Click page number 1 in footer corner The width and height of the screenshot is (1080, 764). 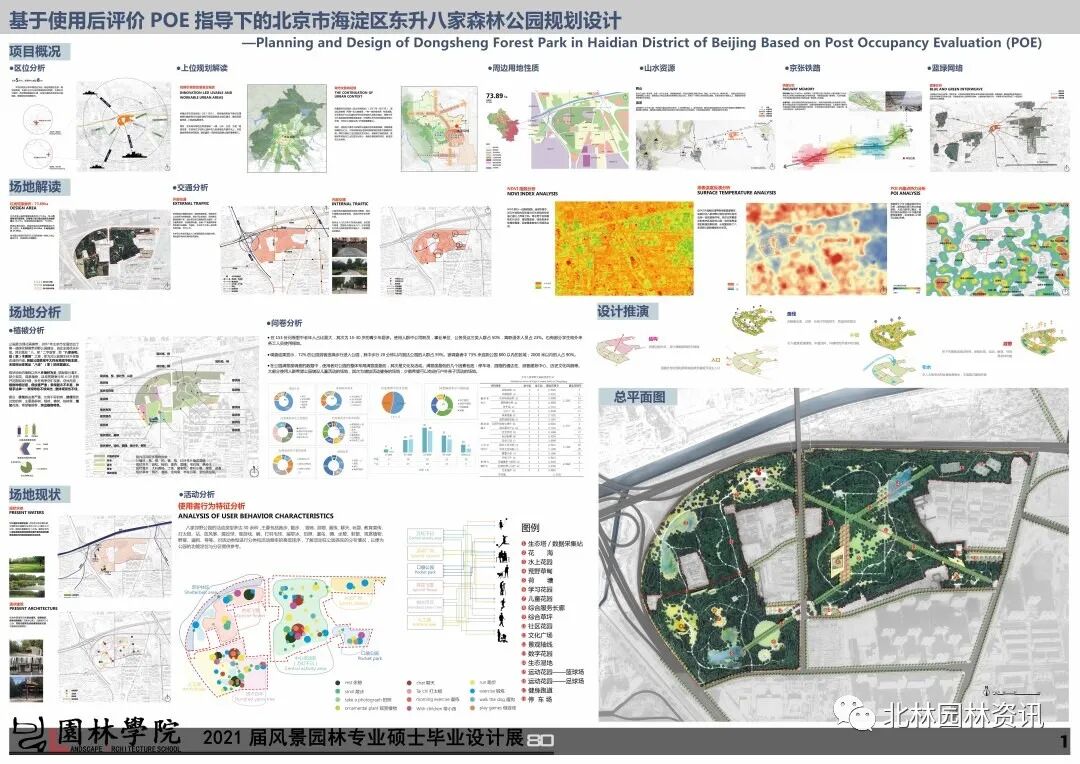point(1064,741)
